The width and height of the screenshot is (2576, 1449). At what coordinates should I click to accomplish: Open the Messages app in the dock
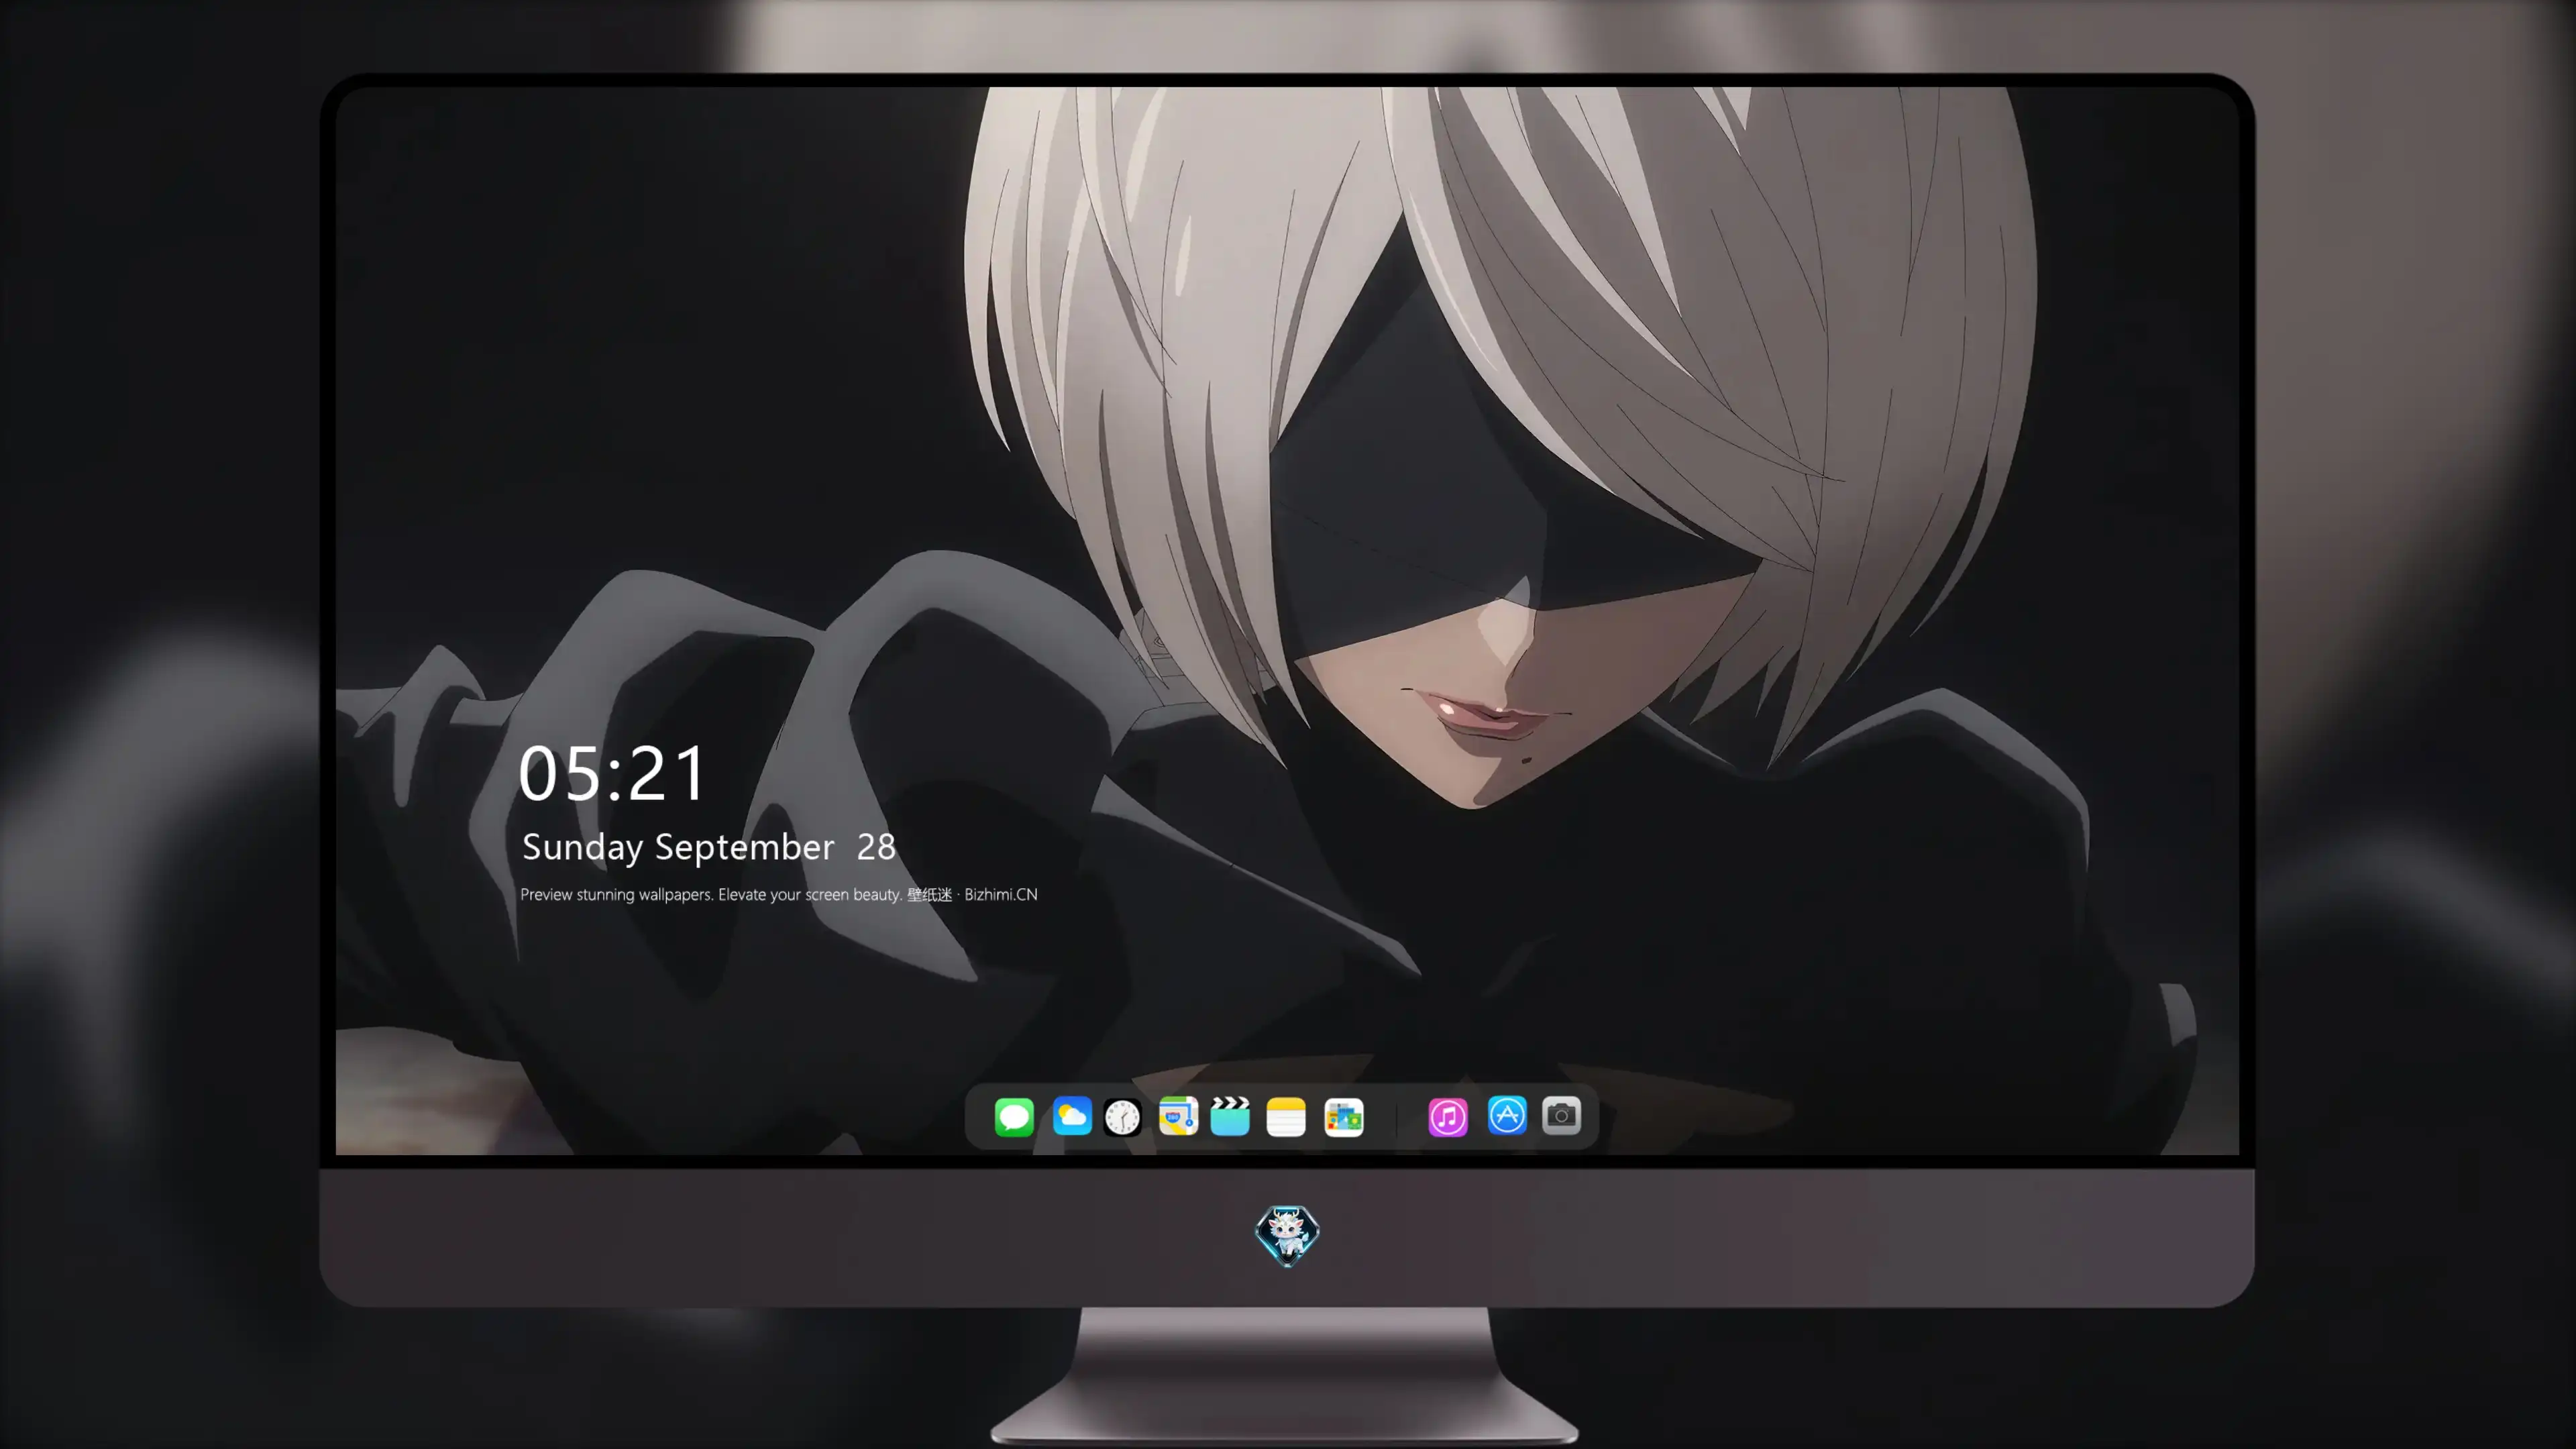(1014, 1116)
